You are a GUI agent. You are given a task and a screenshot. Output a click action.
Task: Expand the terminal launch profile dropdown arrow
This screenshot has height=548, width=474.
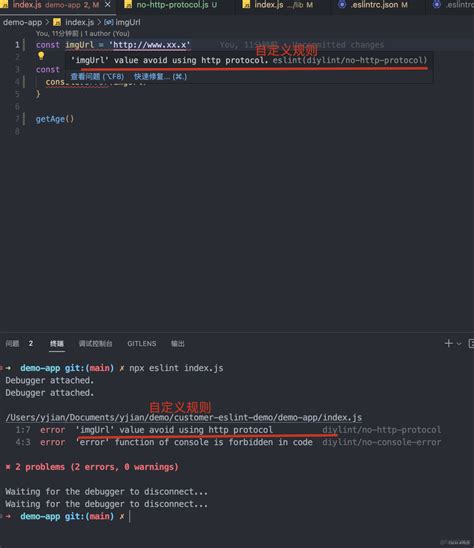[459, 344]
